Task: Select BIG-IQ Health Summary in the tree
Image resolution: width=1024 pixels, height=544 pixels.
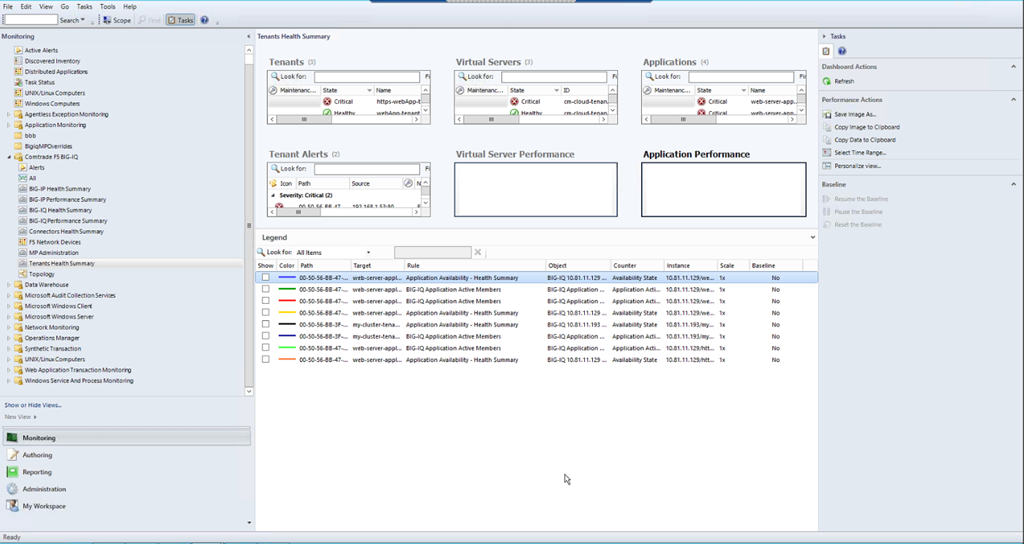Action: [60, 210]
